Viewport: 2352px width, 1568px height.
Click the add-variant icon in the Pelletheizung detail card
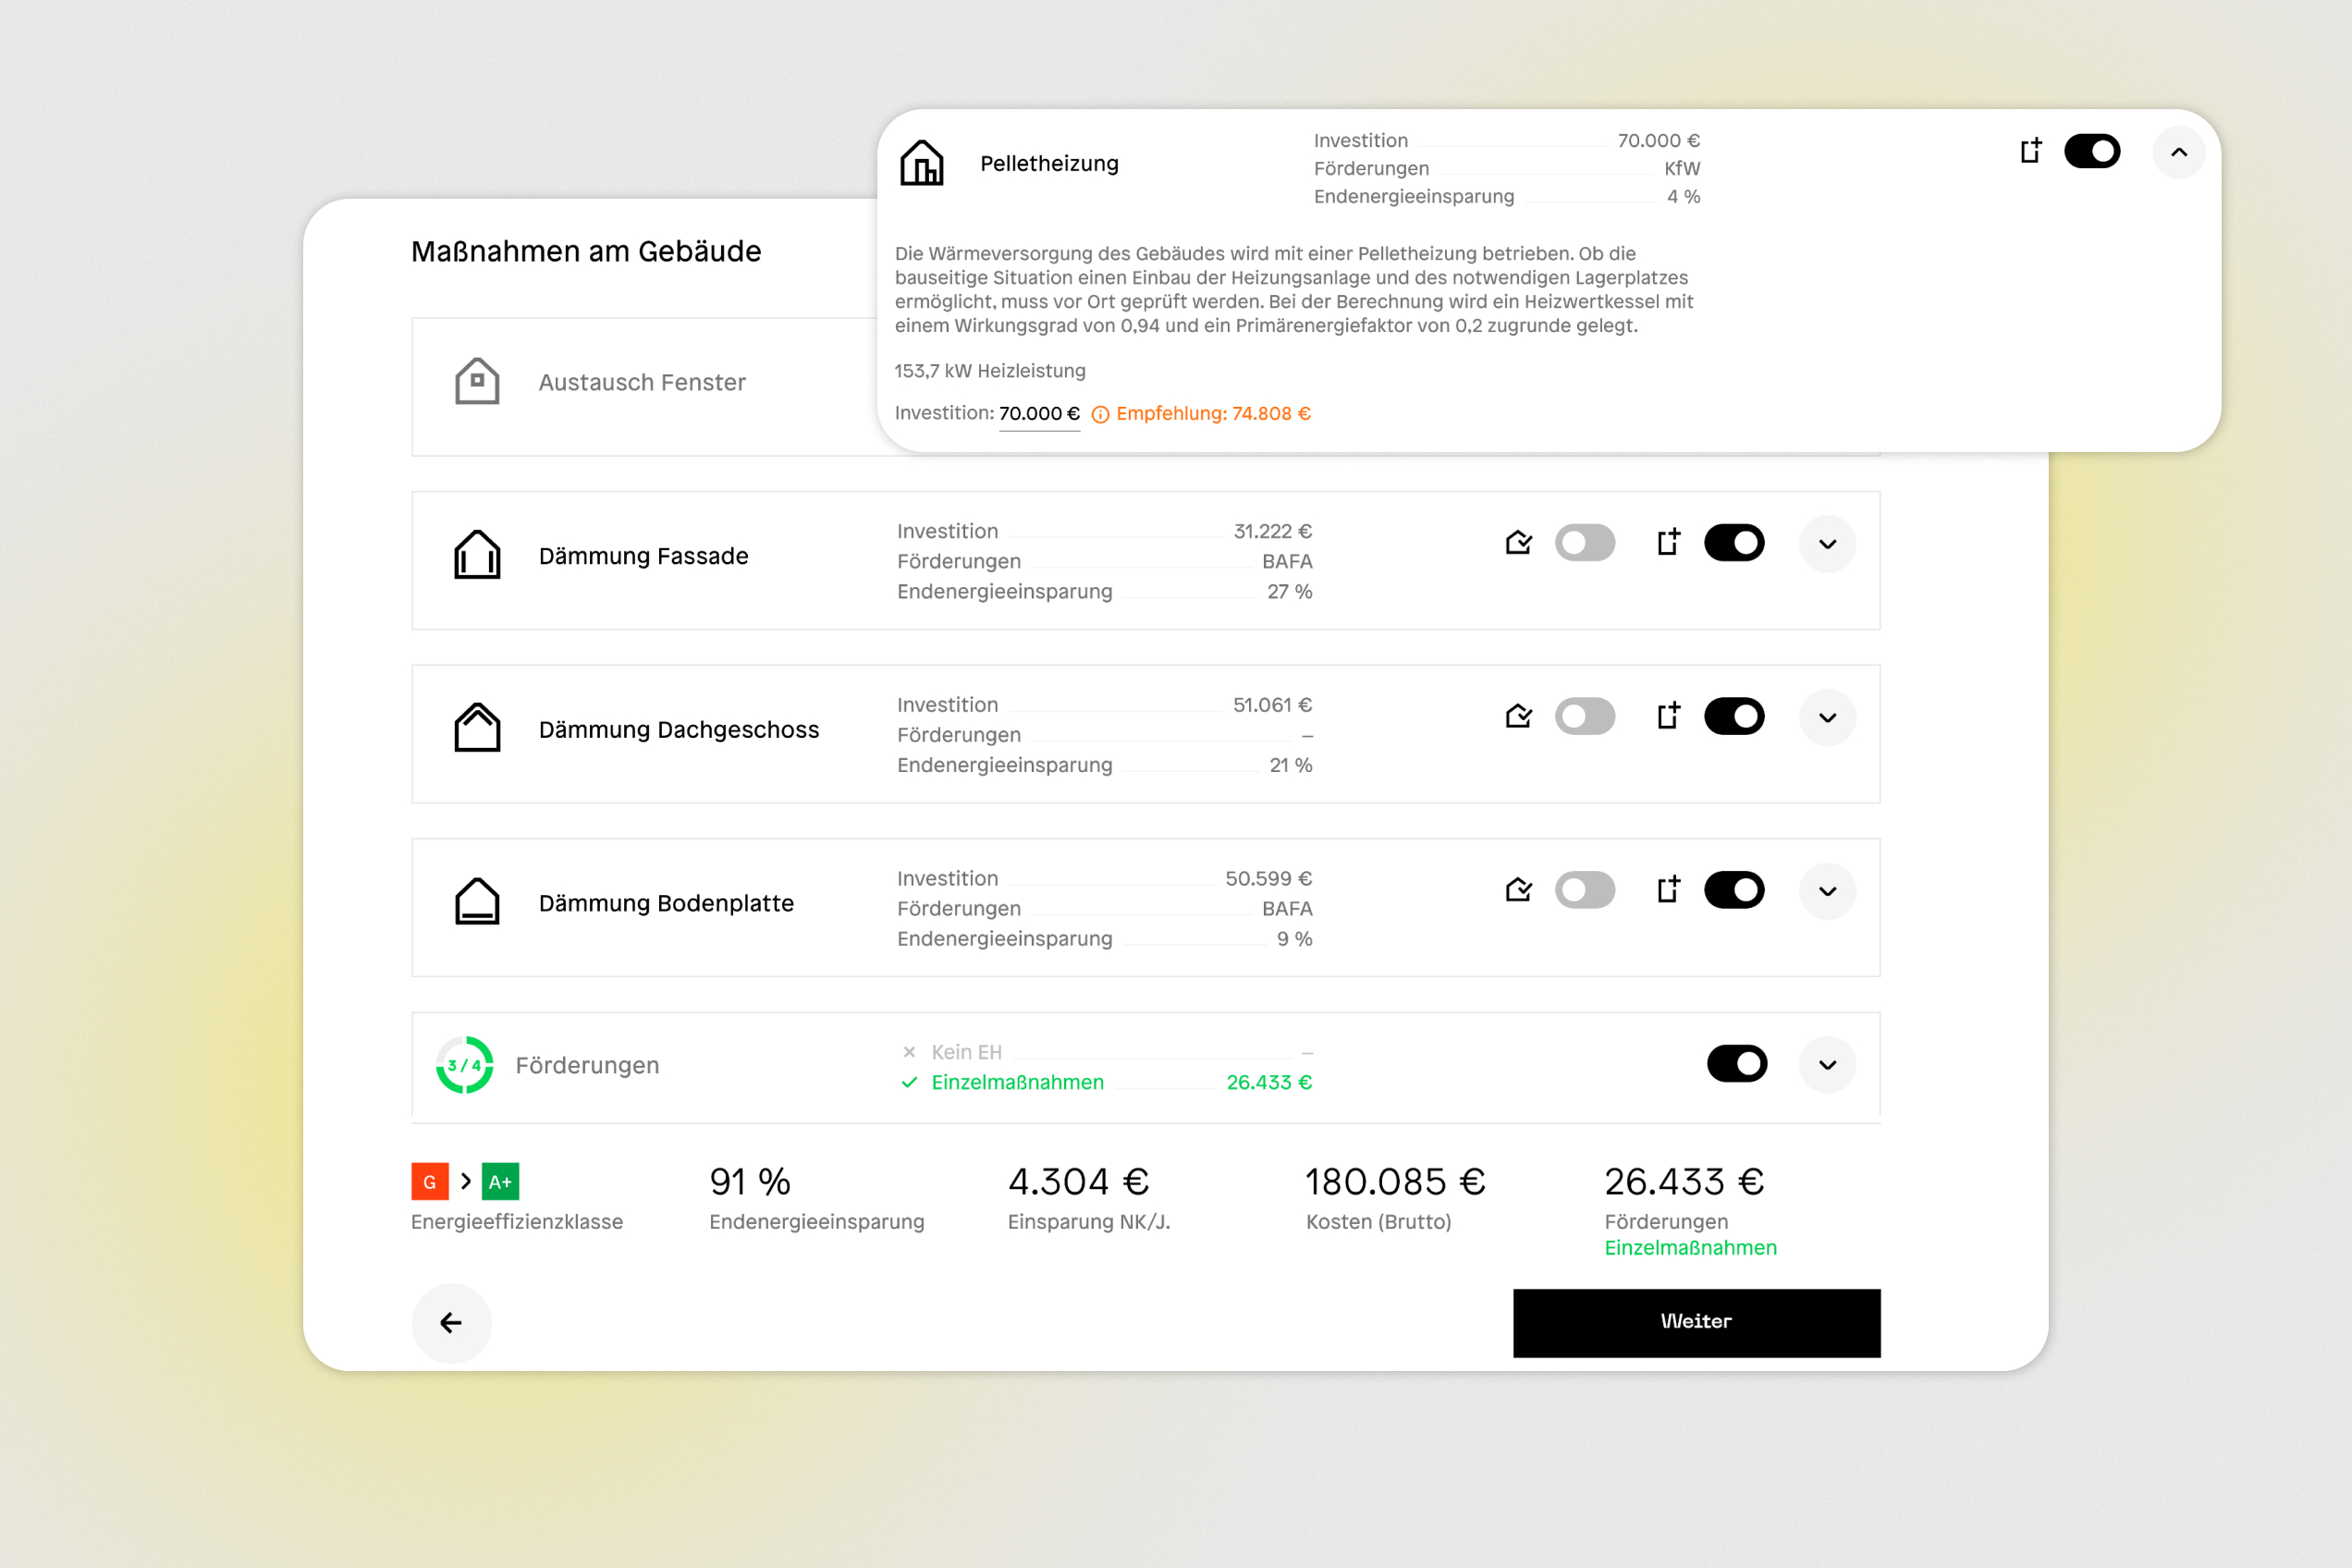coord(2030,151)
